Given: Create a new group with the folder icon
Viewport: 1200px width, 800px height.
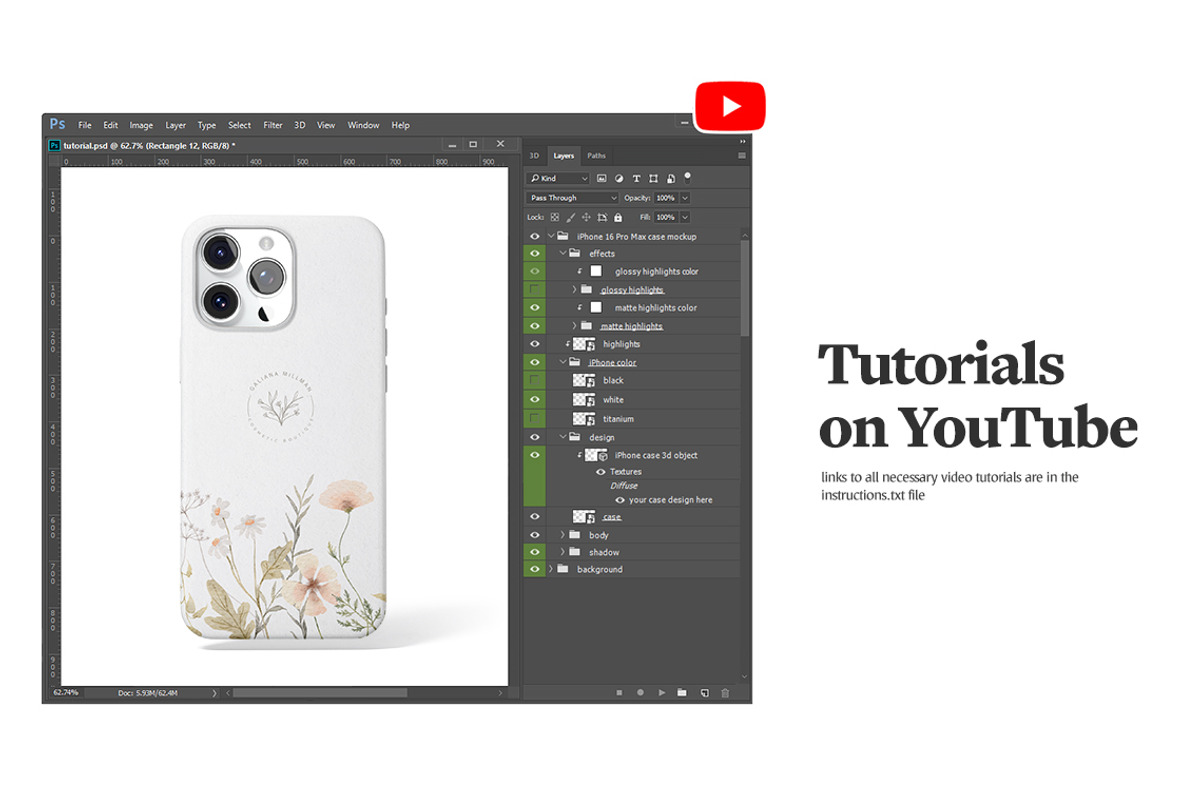Looking at the screenshot, I should [682, 692].
